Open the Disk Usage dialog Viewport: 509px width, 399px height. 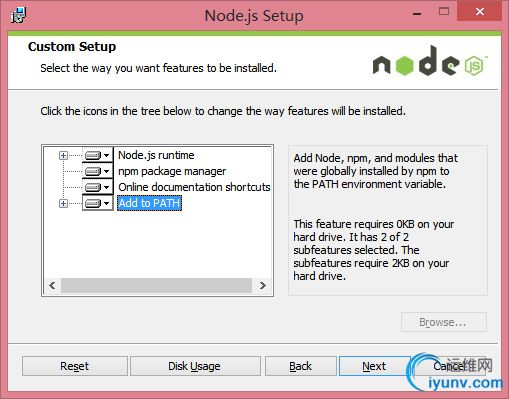coord(195,366)
